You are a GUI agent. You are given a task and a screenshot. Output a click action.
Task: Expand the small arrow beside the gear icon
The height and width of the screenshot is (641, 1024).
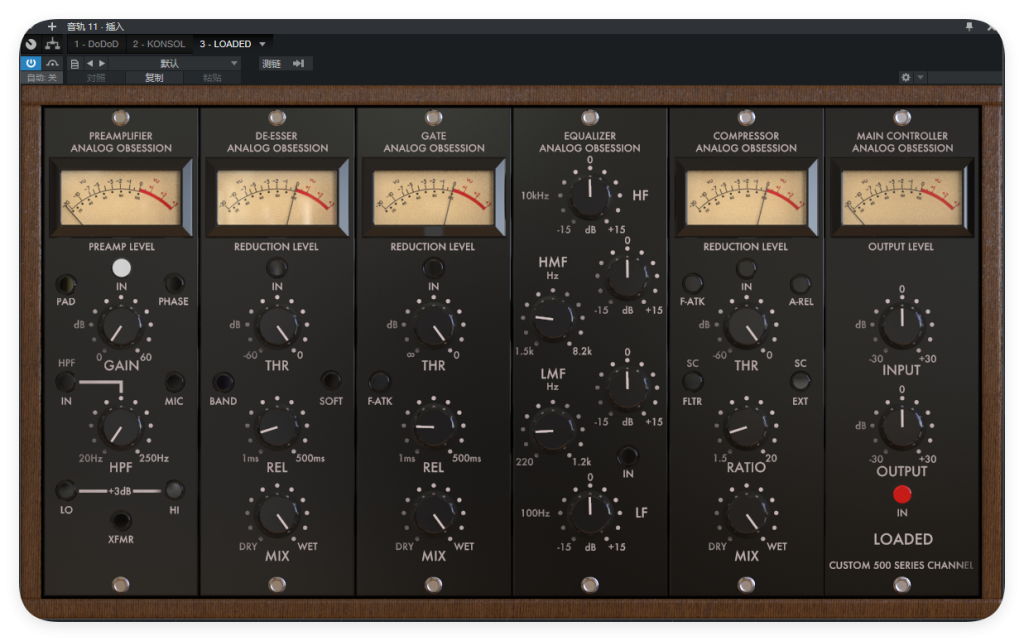point(920,77)
